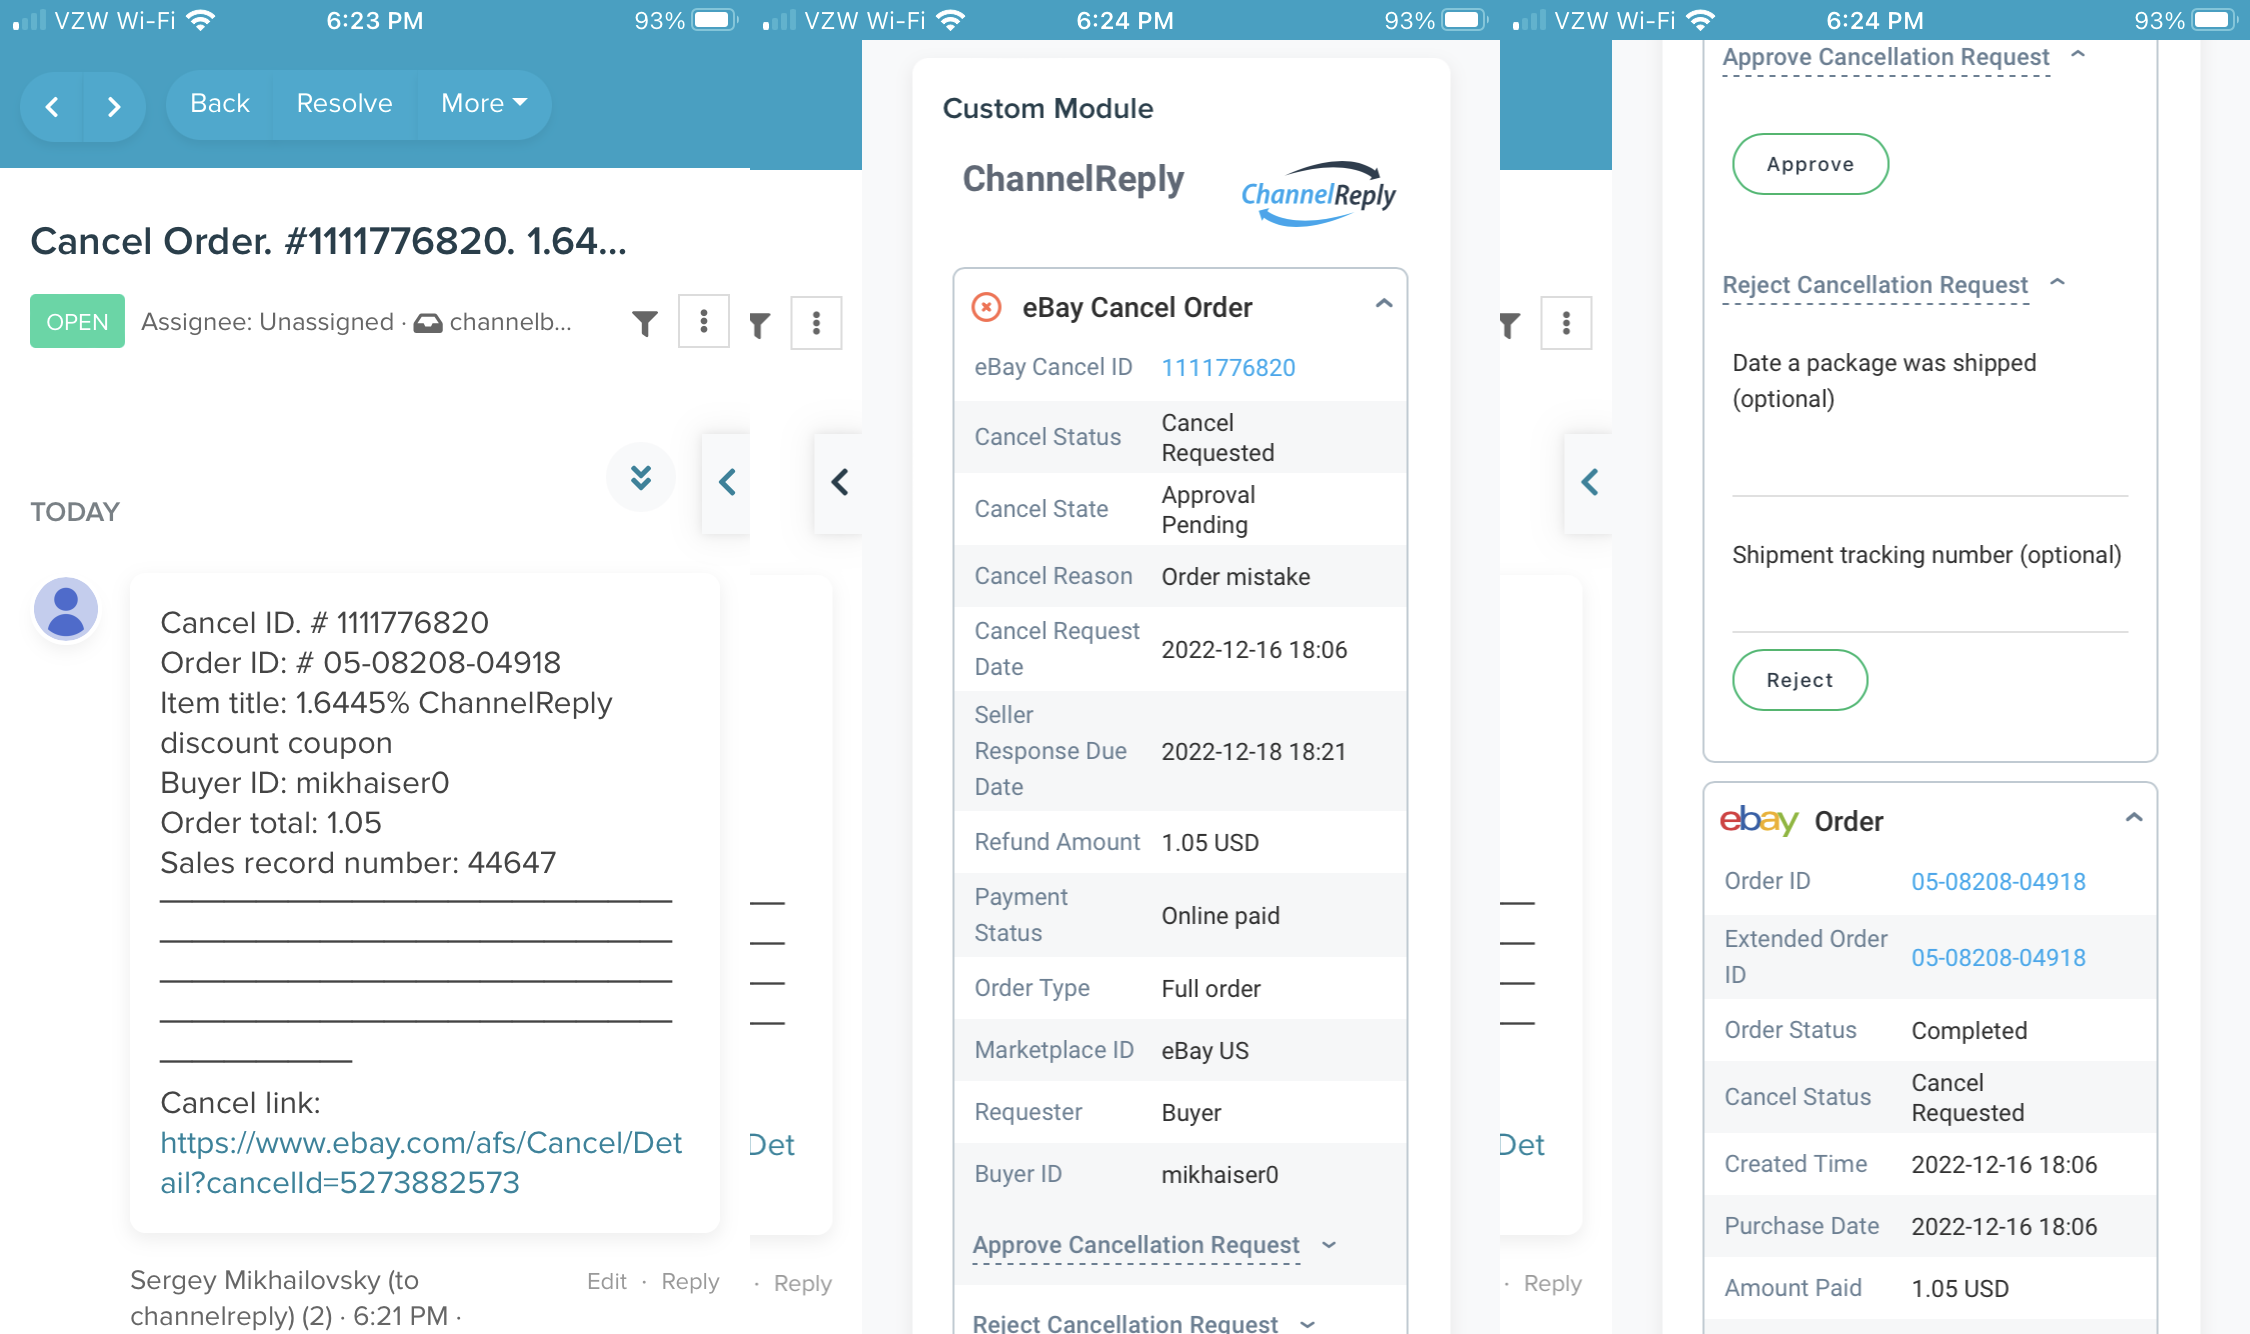Click the battery icon in first status bar
This screenshot has height=1334, width=2250.
714,20
